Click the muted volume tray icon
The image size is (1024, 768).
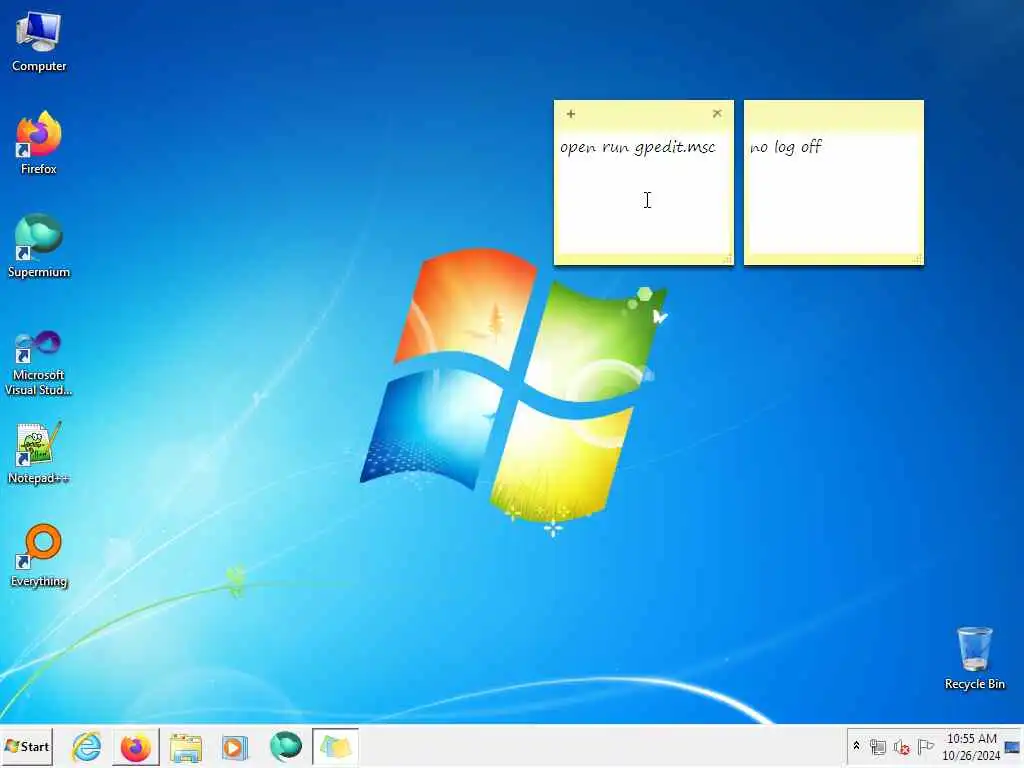tap(902, 746)
